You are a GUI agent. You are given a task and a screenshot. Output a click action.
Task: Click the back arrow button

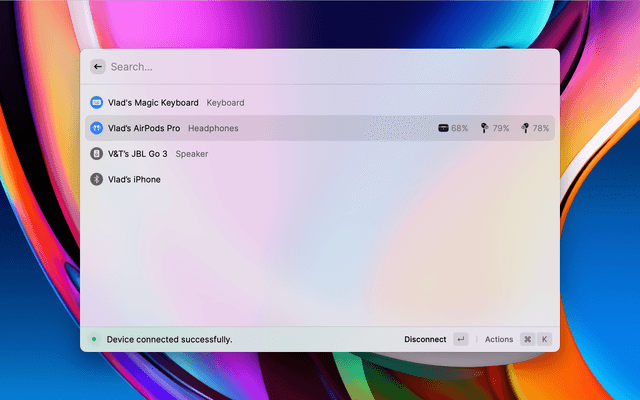click(97, 67)
